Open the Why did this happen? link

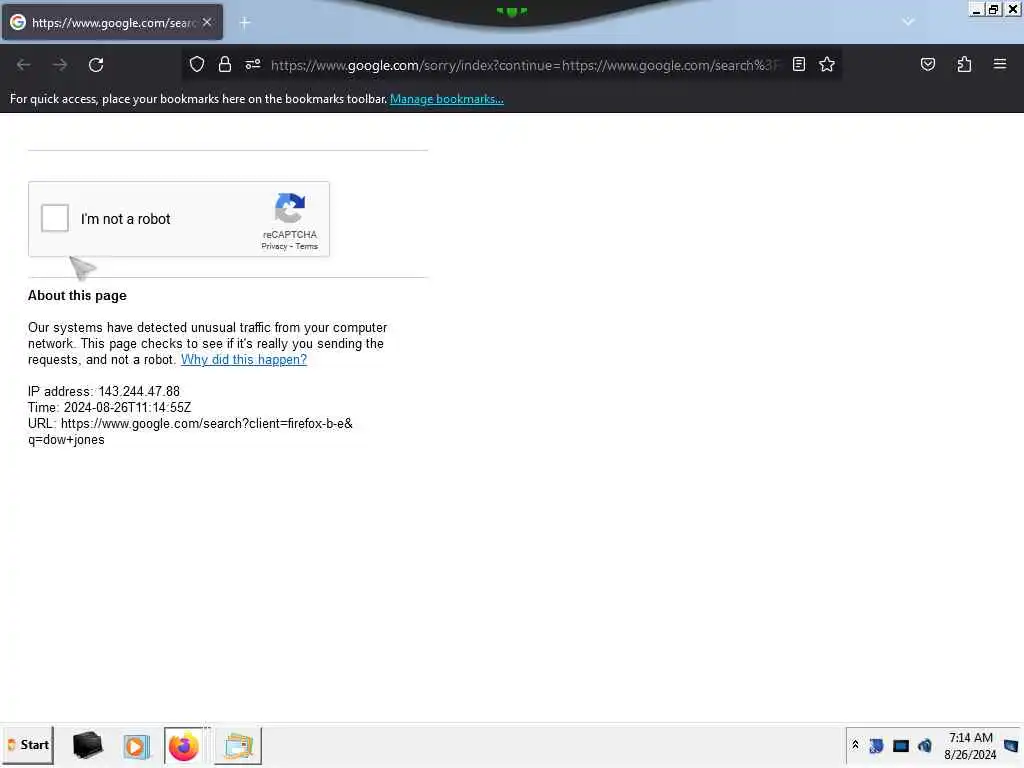(x=244, y=360)
